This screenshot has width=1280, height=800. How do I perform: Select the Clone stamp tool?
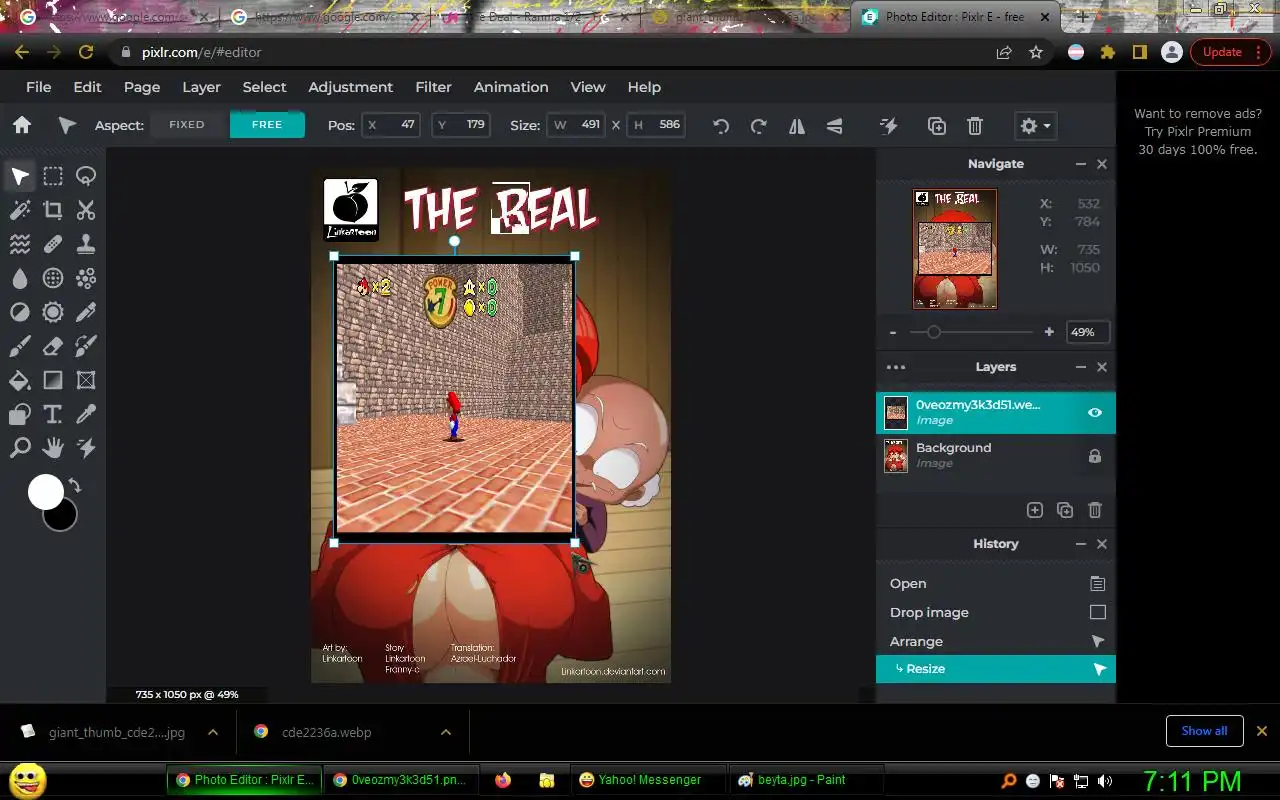(86, 244)
